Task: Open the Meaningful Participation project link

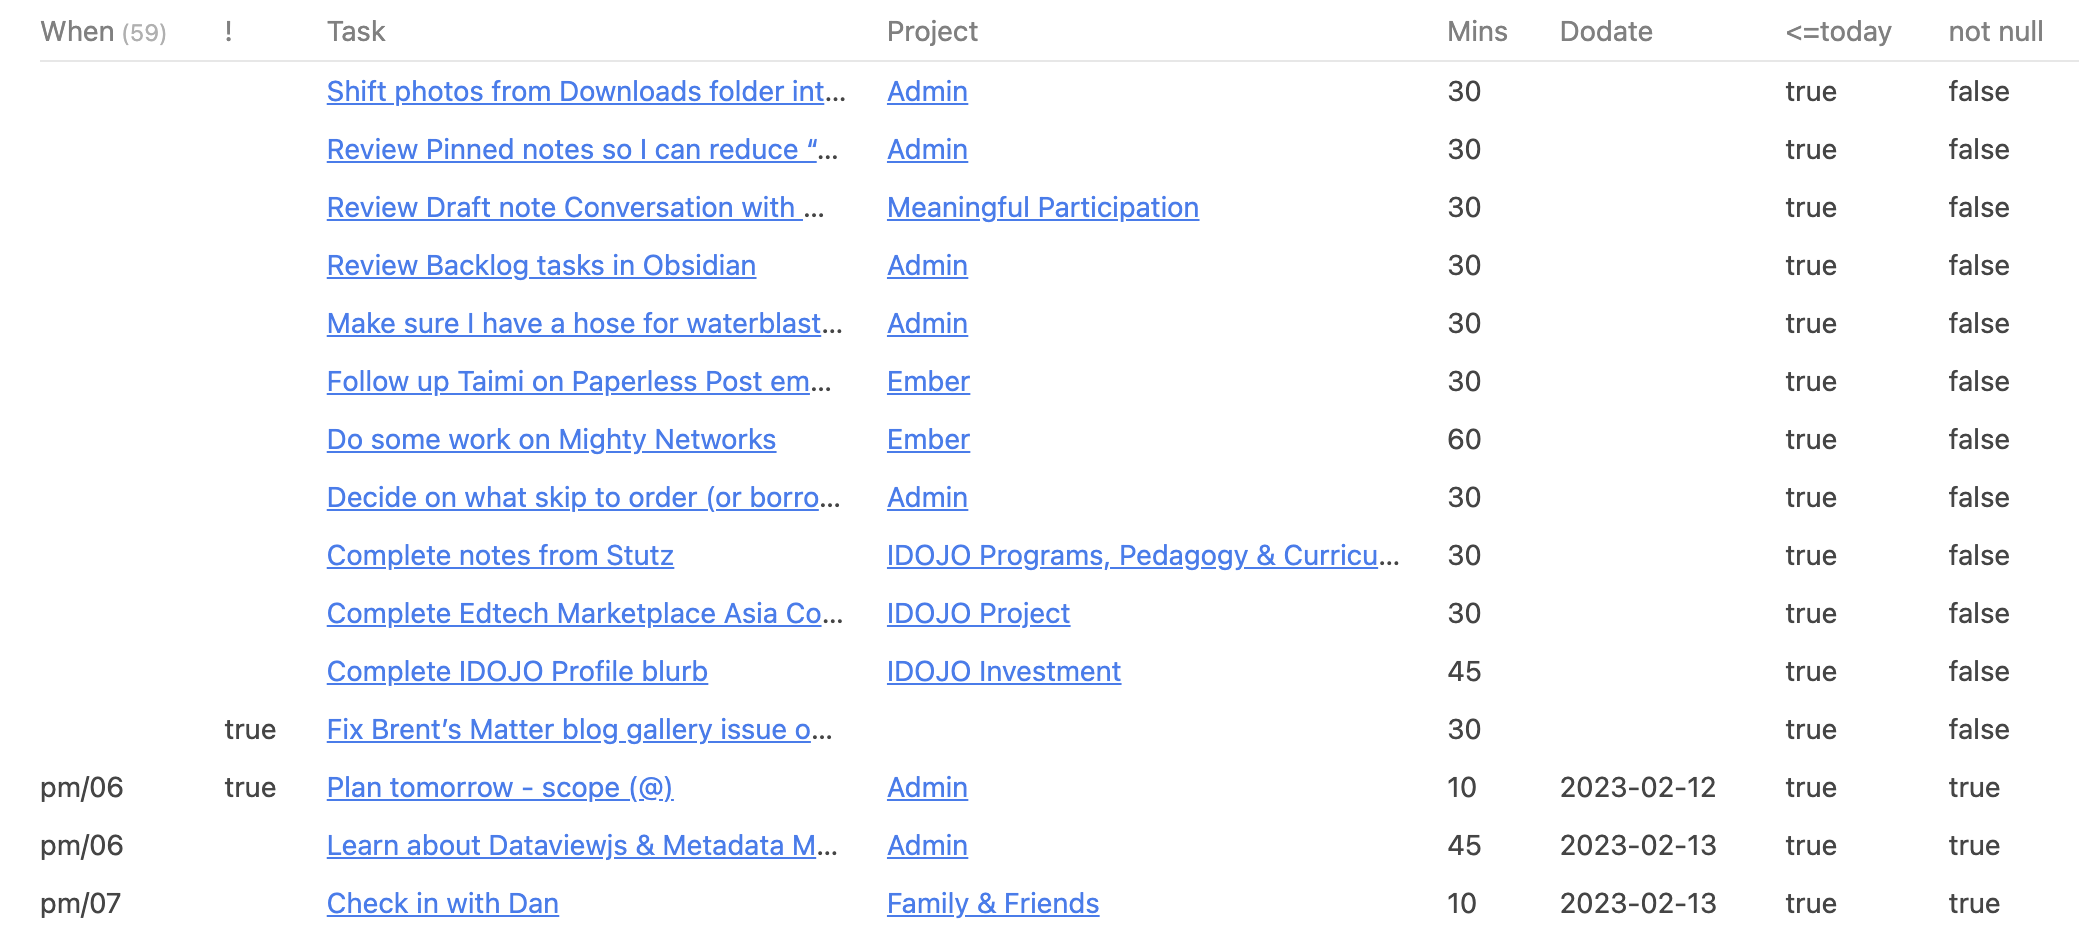Action: [x=1042, y=207]
